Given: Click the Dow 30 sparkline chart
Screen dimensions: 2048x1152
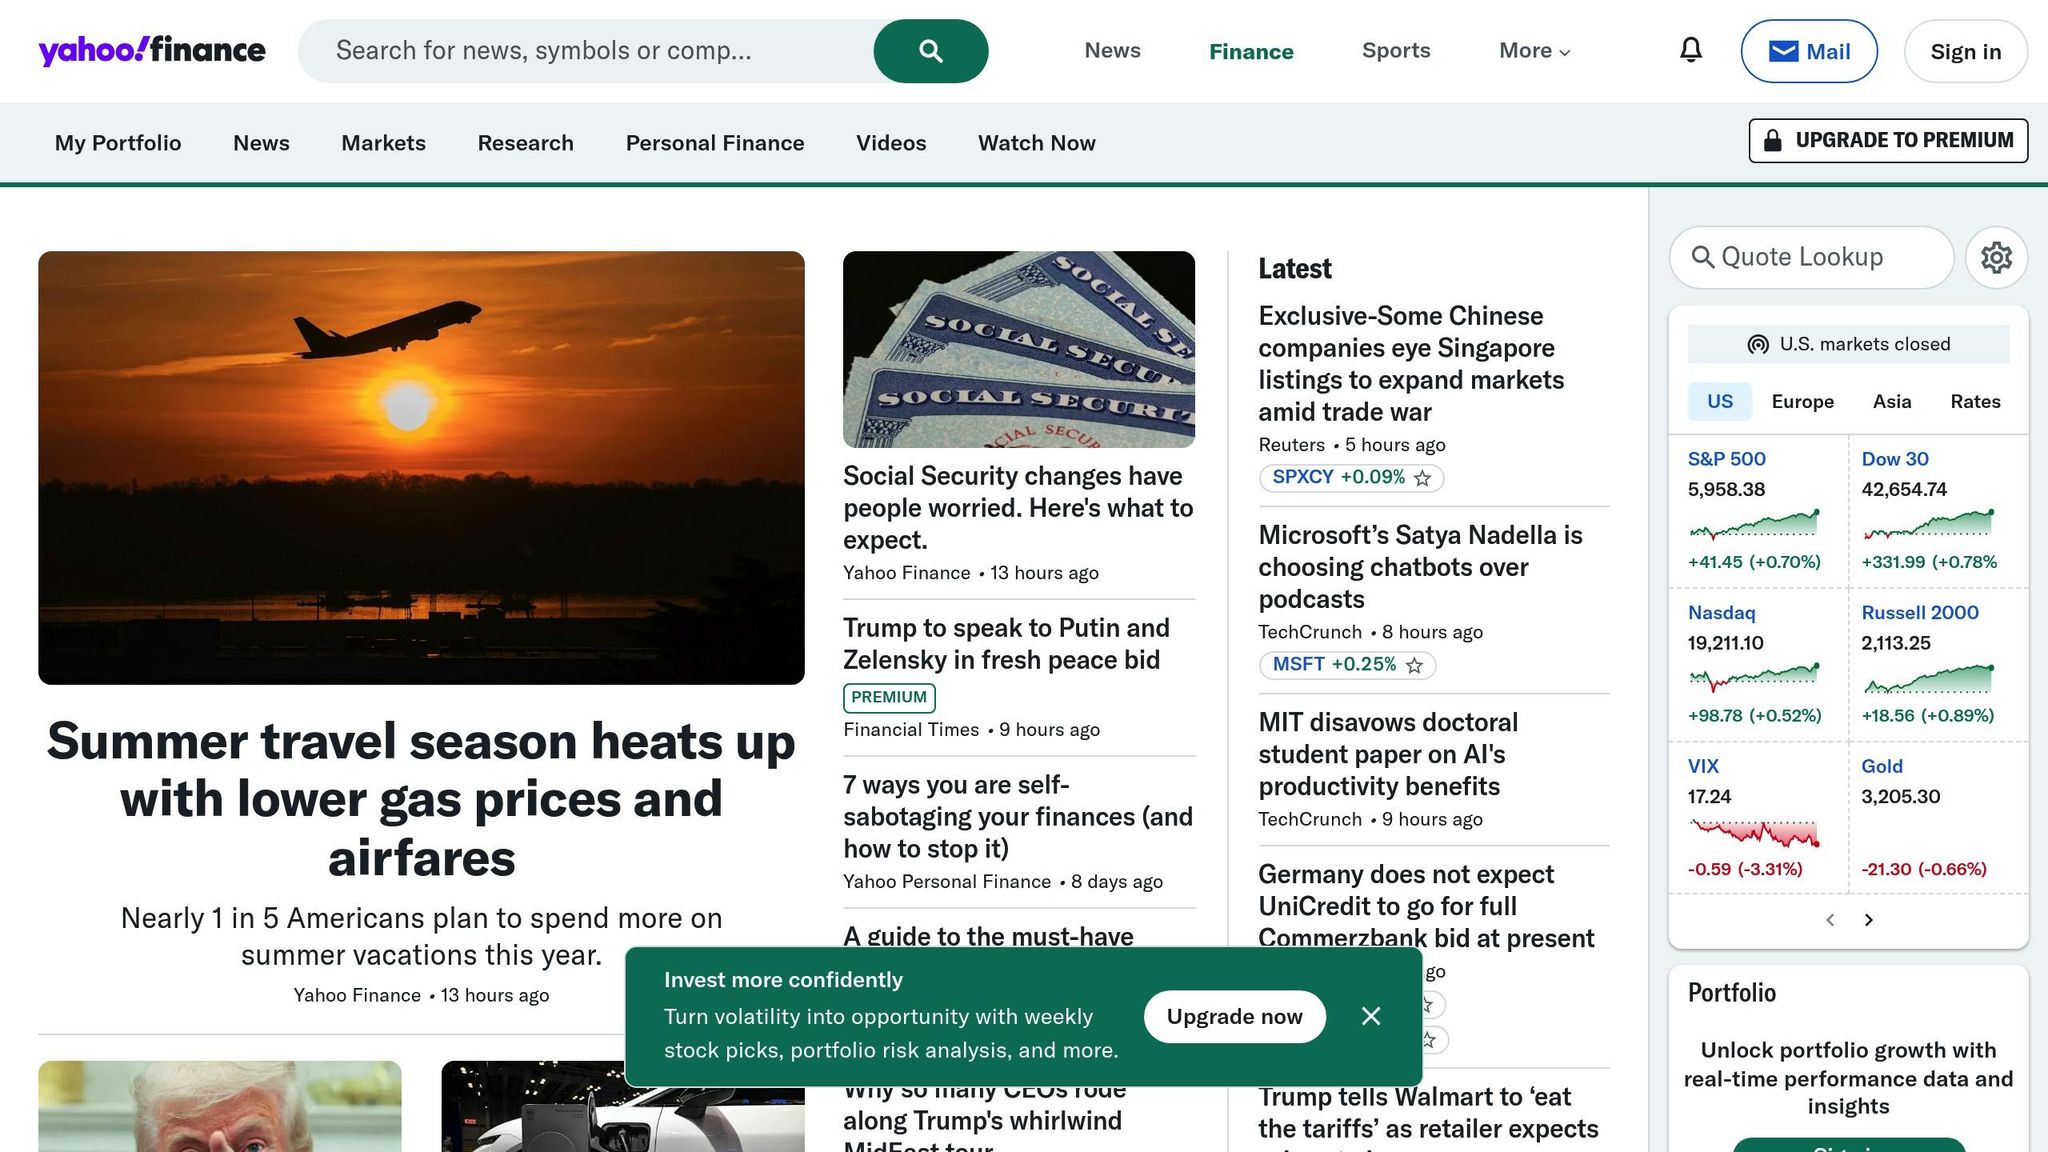Looking at the screenshot, I should tap(1928, 524).
